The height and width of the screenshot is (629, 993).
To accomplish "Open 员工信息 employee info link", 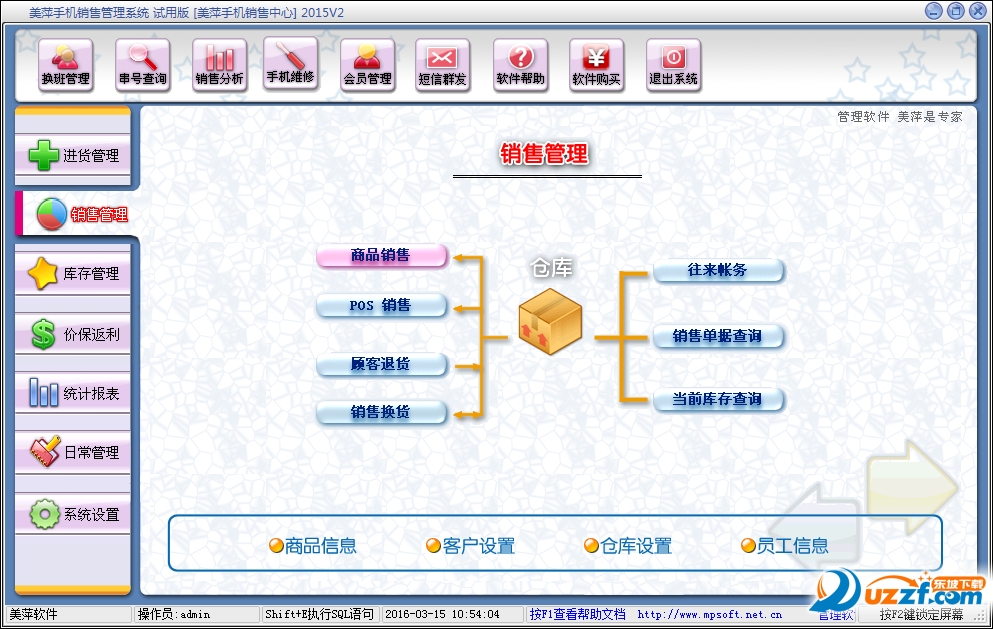I will pyautogui.click(x=785, y=545).
